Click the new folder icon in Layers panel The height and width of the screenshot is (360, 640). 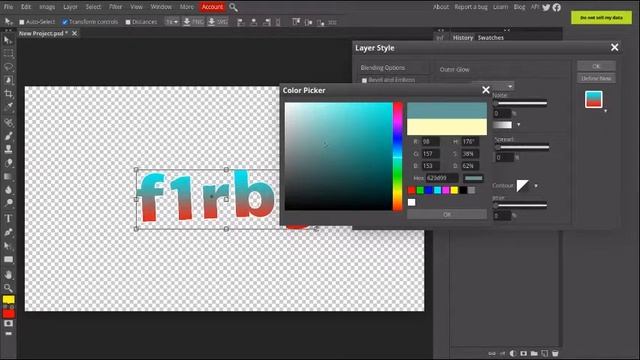click(x=534, y=353)
